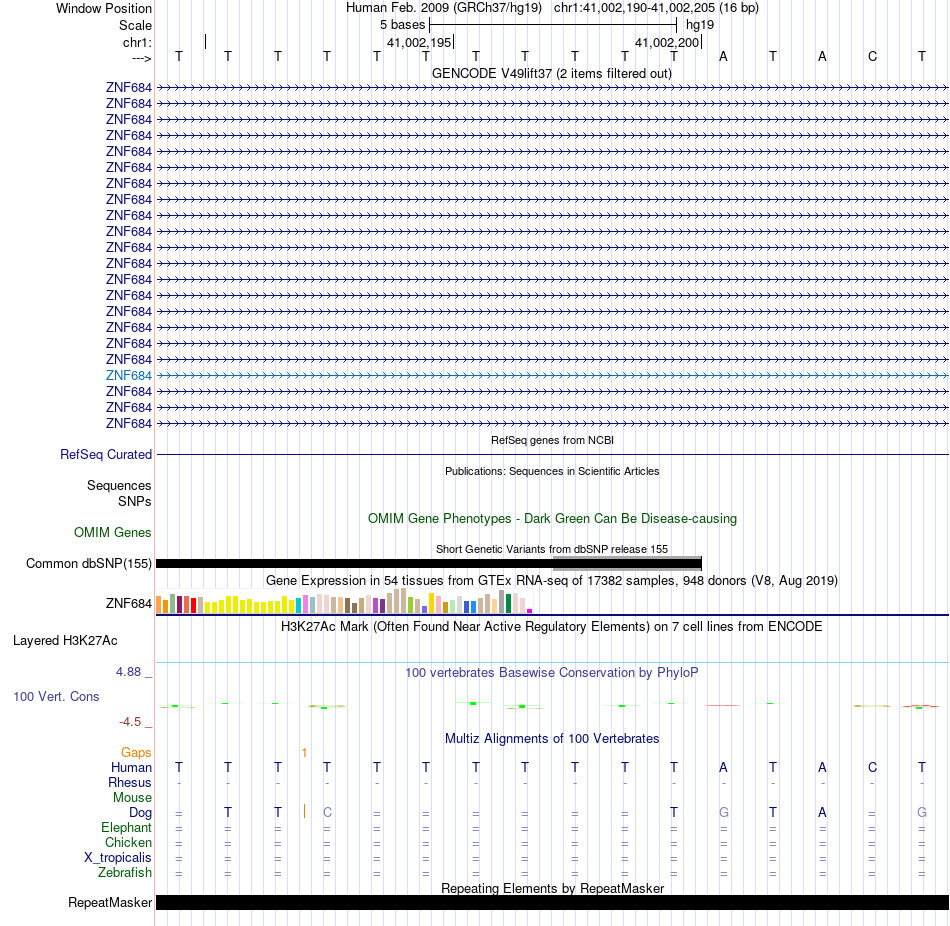Open the H3K27Ac Mark ENCODE track title
The image size is (950, 926).
coord(552,627)
